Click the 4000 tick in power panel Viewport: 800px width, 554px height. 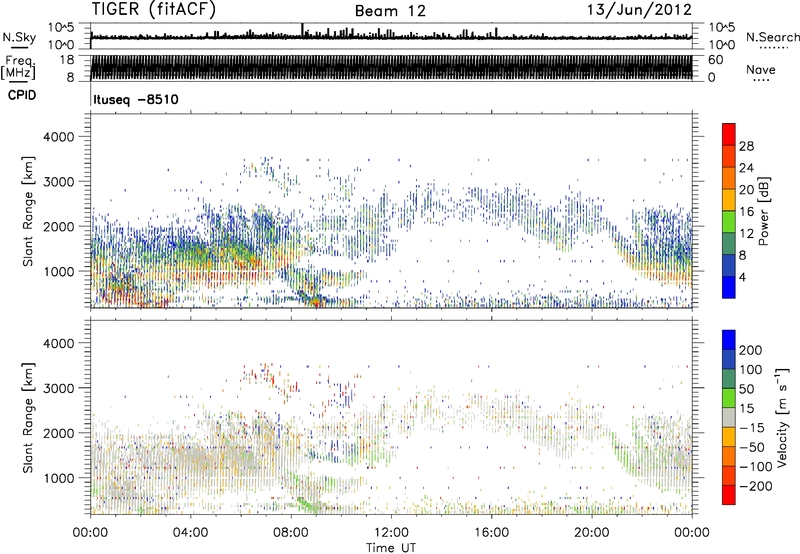pyautogui.click(x=59, y=137)
